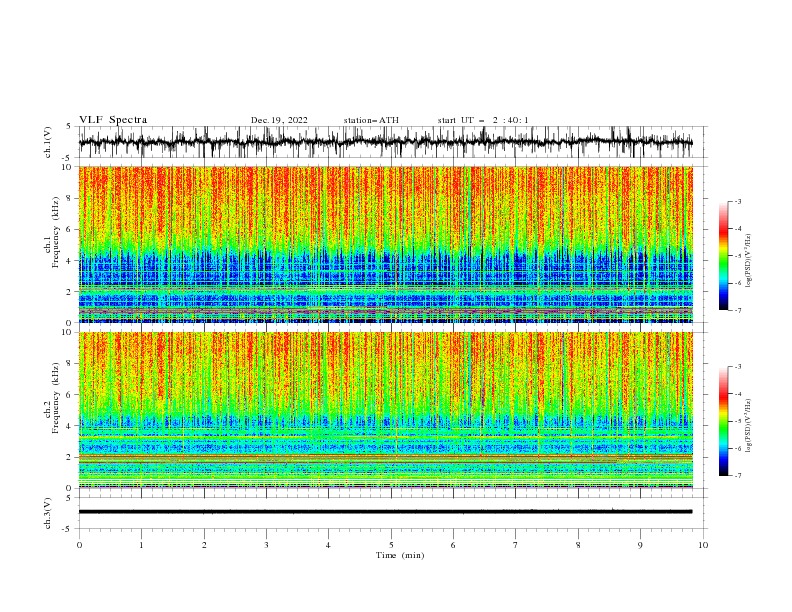Click the '10' label on the time axis
This screenshot has width=792, height=612.
click(703, 545)
